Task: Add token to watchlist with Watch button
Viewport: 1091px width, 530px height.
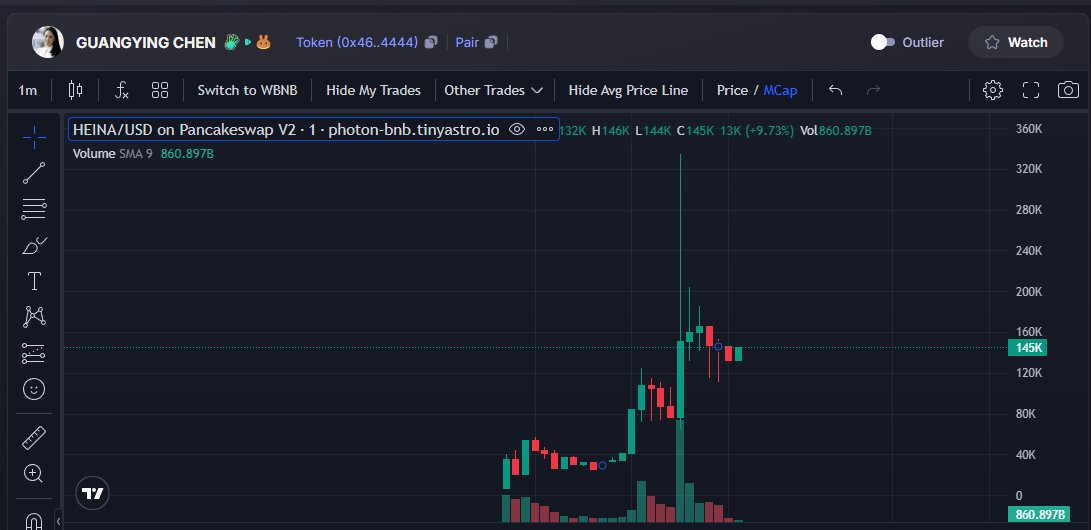Action: (x=1016, y=42)
